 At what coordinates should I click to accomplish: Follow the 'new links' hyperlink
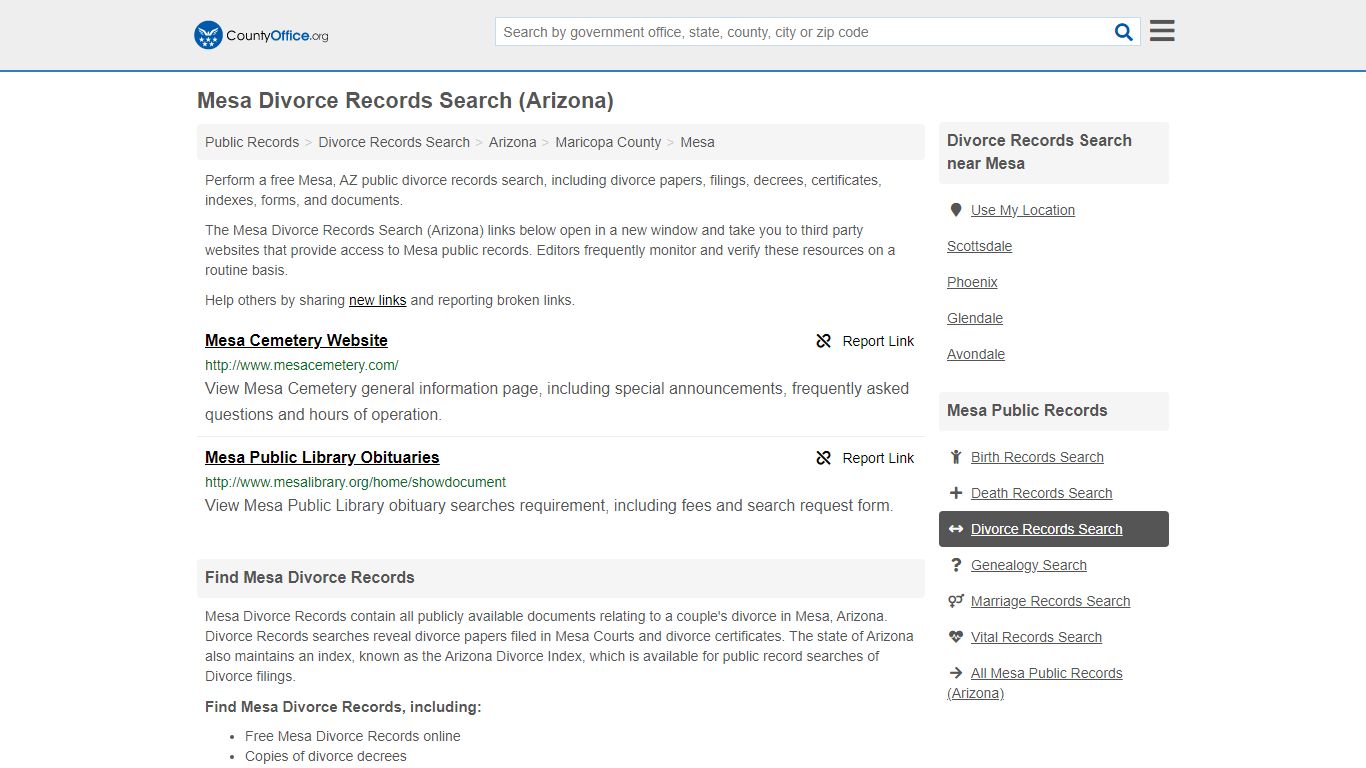coord(377,300)
